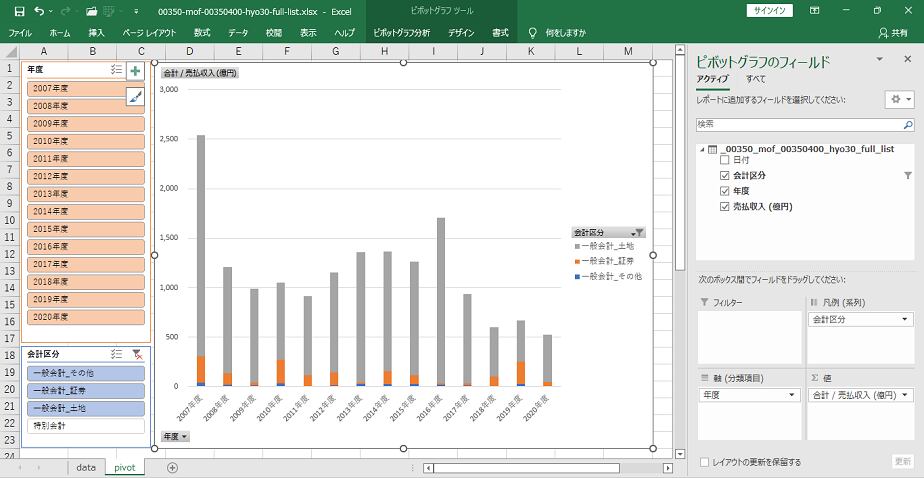The image size is (924, 478).
Task: Click the 共有 share button
Action: pyautogui.click(x=891, y=33)
